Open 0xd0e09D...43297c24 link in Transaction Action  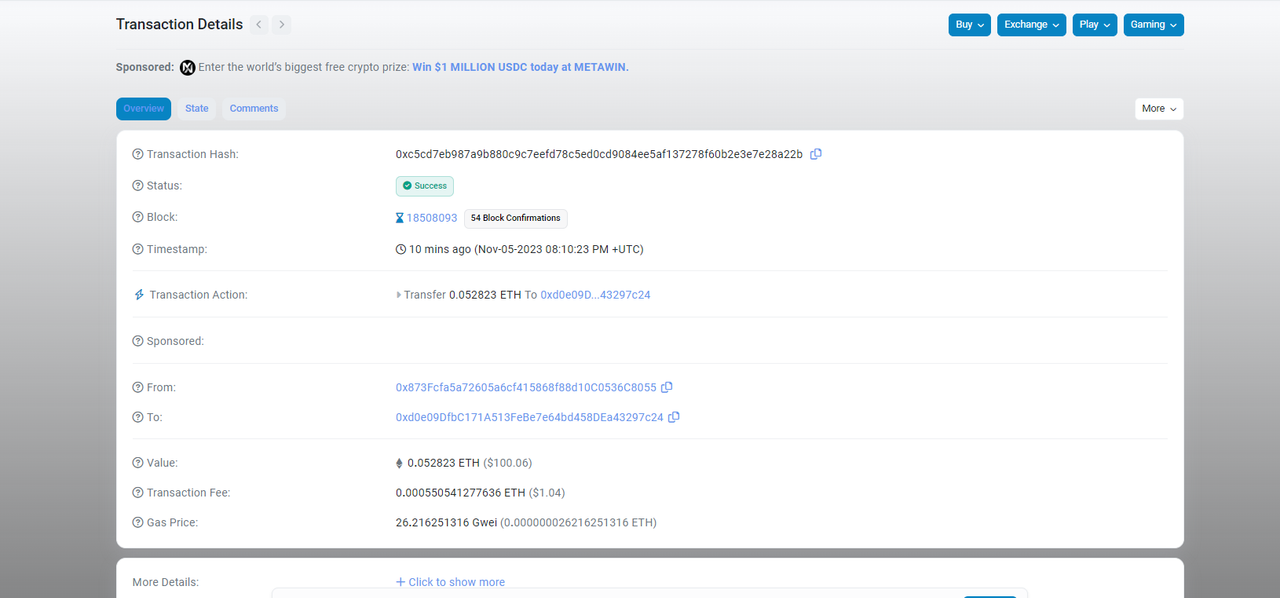596,295
